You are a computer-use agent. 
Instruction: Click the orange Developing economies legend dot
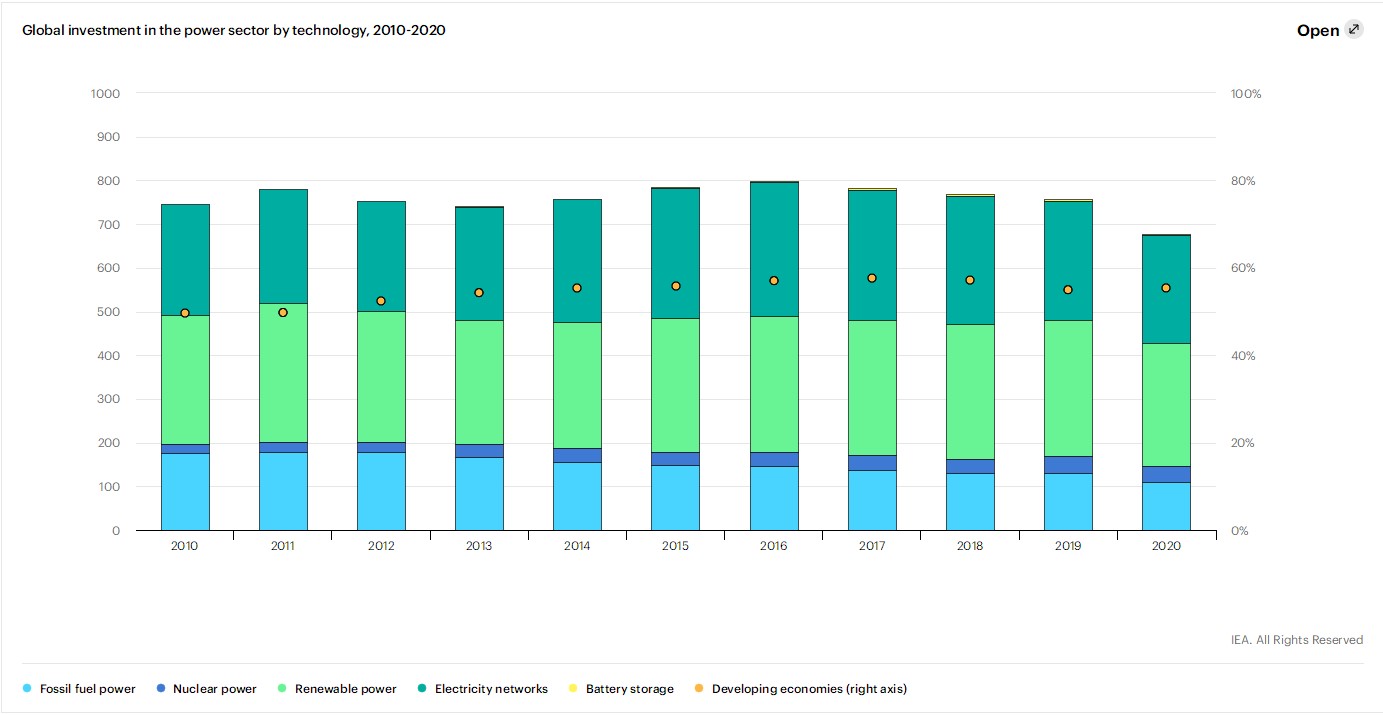699,689
